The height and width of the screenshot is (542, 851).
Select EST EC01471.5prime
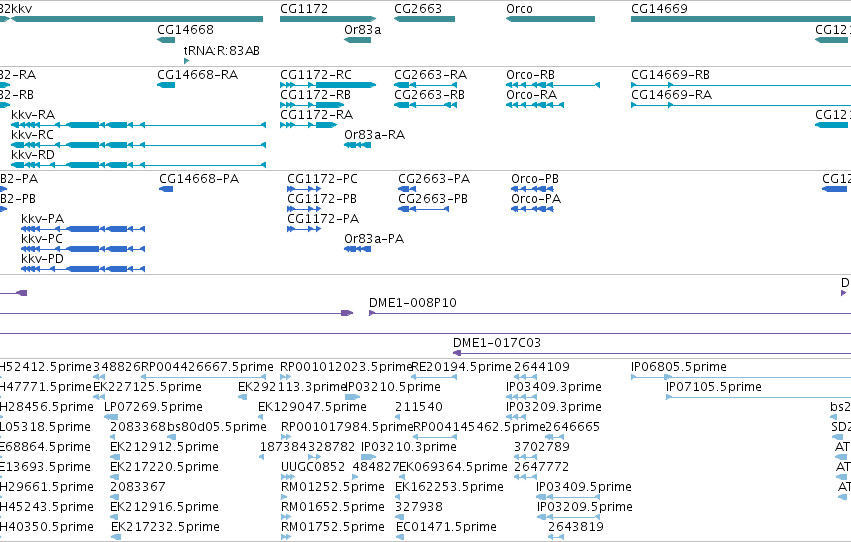tap(447, 528)
